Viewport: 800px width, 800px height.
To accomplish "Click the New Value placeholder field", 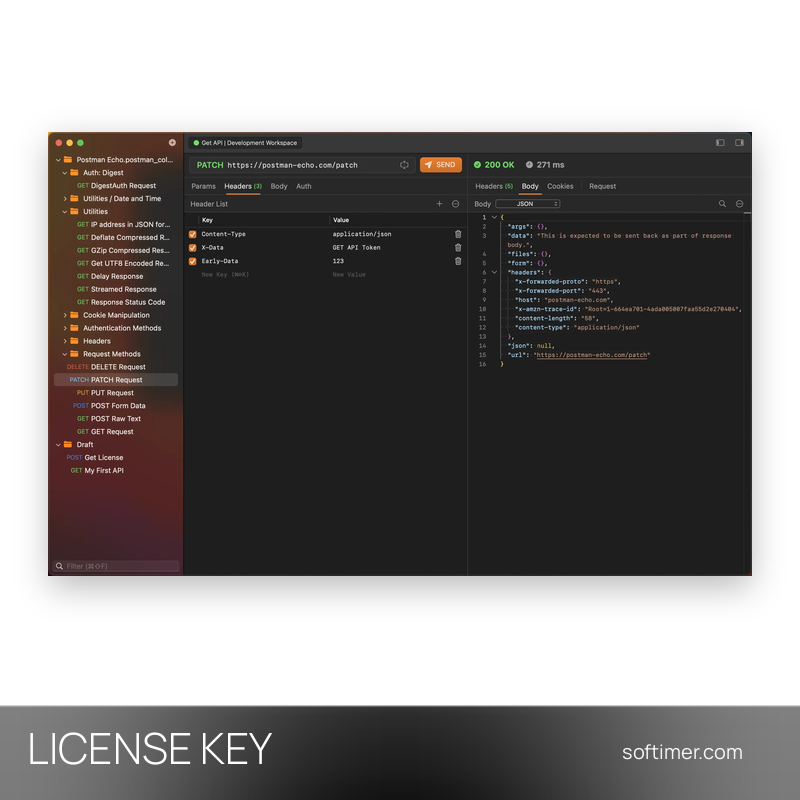I will [x=349, y=274].
